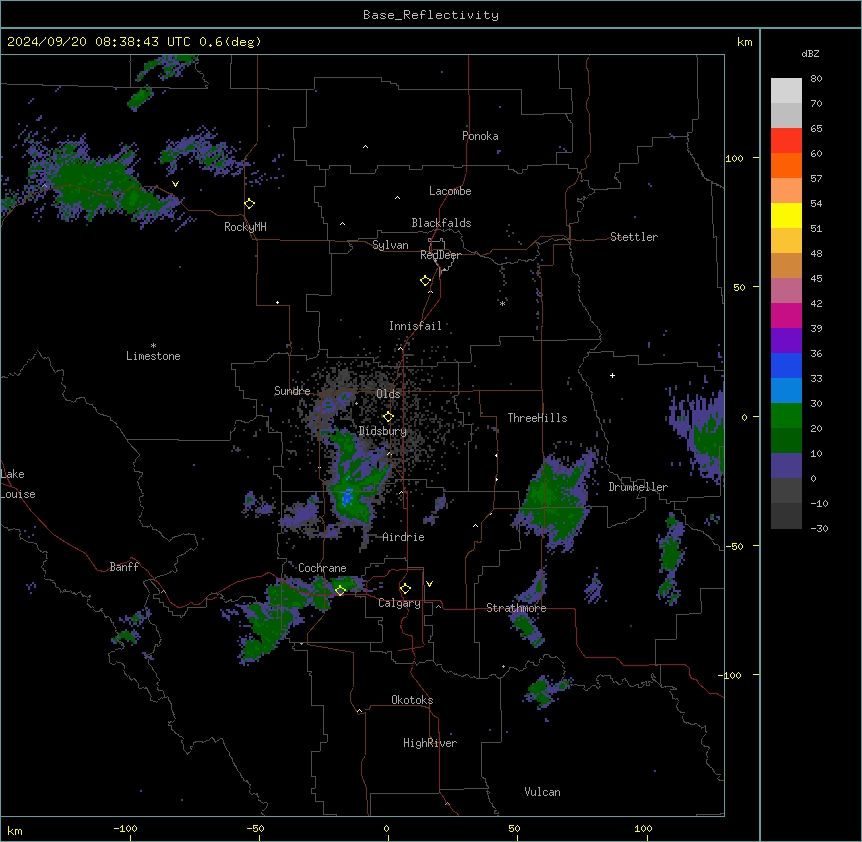Select the Sundre label
Viewport: 862px width, 842px height.
pyautogui.click(x=292, y=391)
